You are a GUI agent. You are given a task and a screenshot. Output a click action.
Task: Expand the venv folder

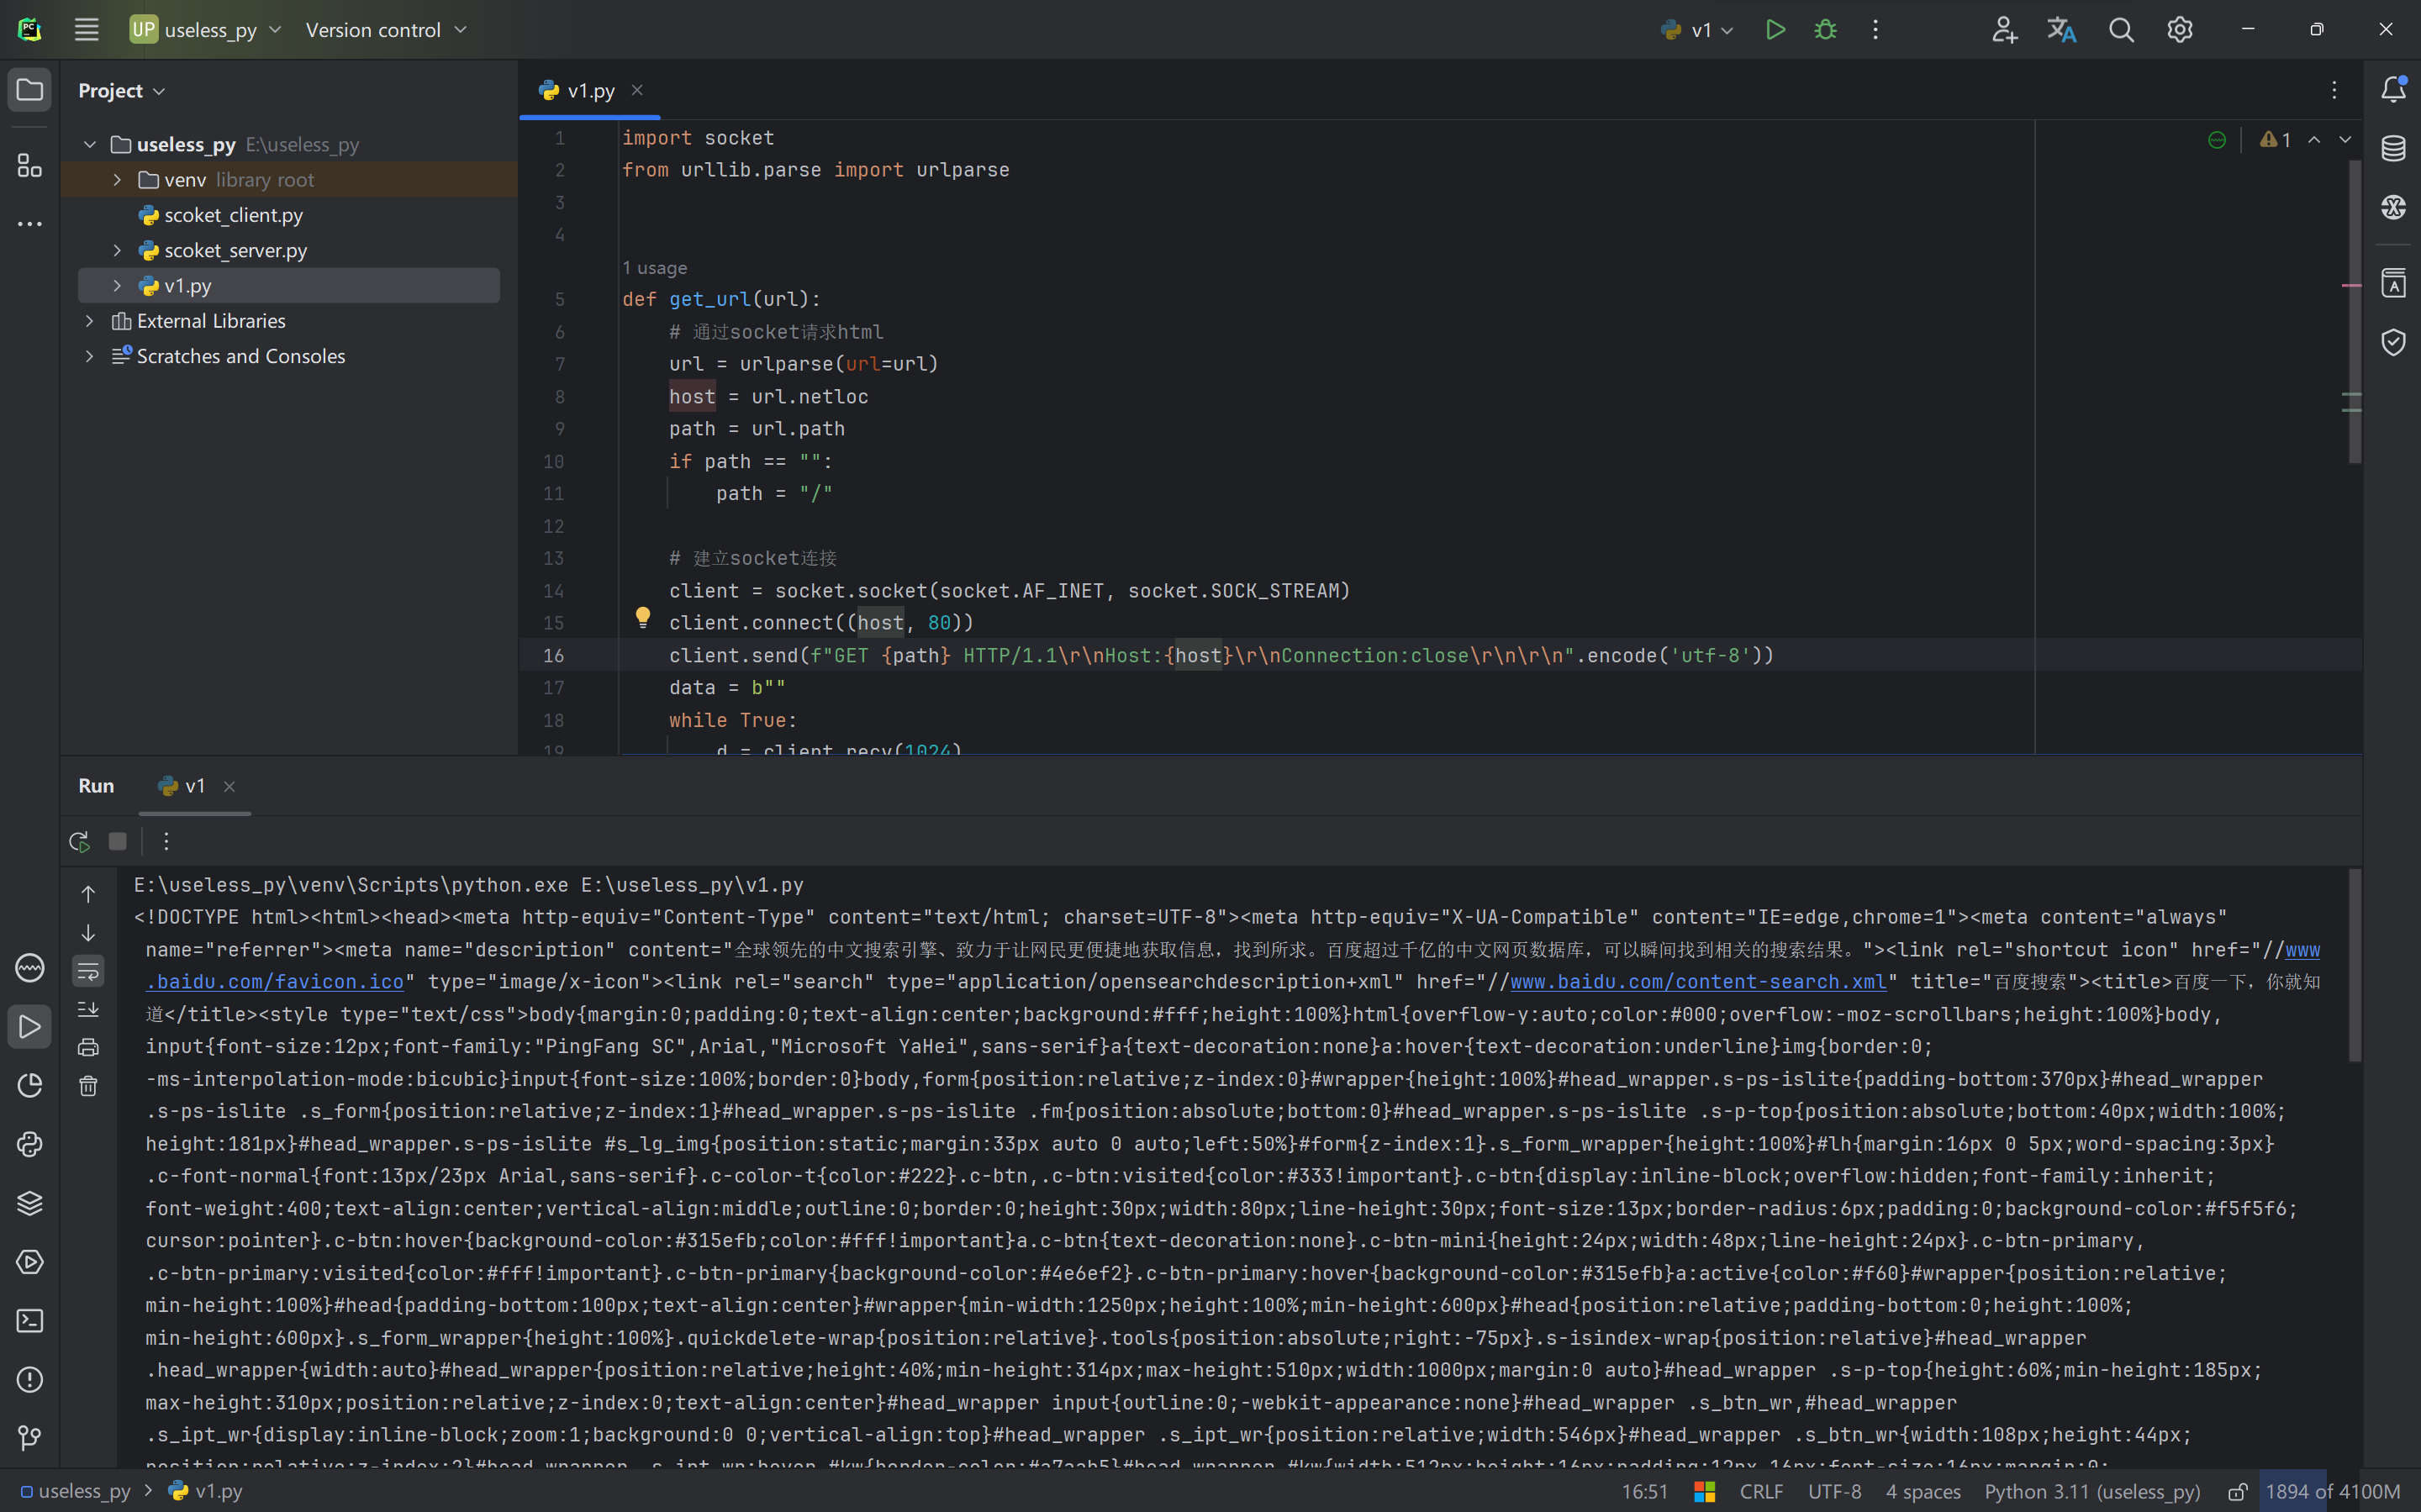(117, 180)
